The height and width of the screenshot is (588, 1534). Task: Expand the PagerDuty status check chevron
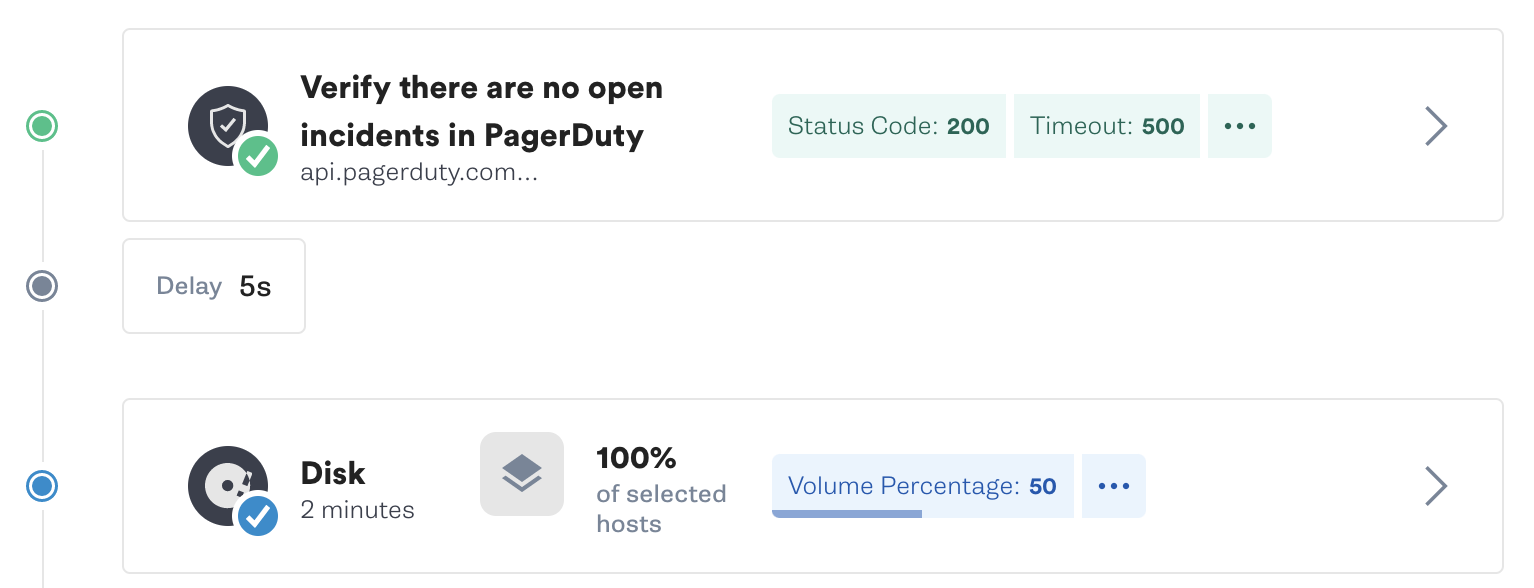pyautogui.click(x=1436, y=126)
